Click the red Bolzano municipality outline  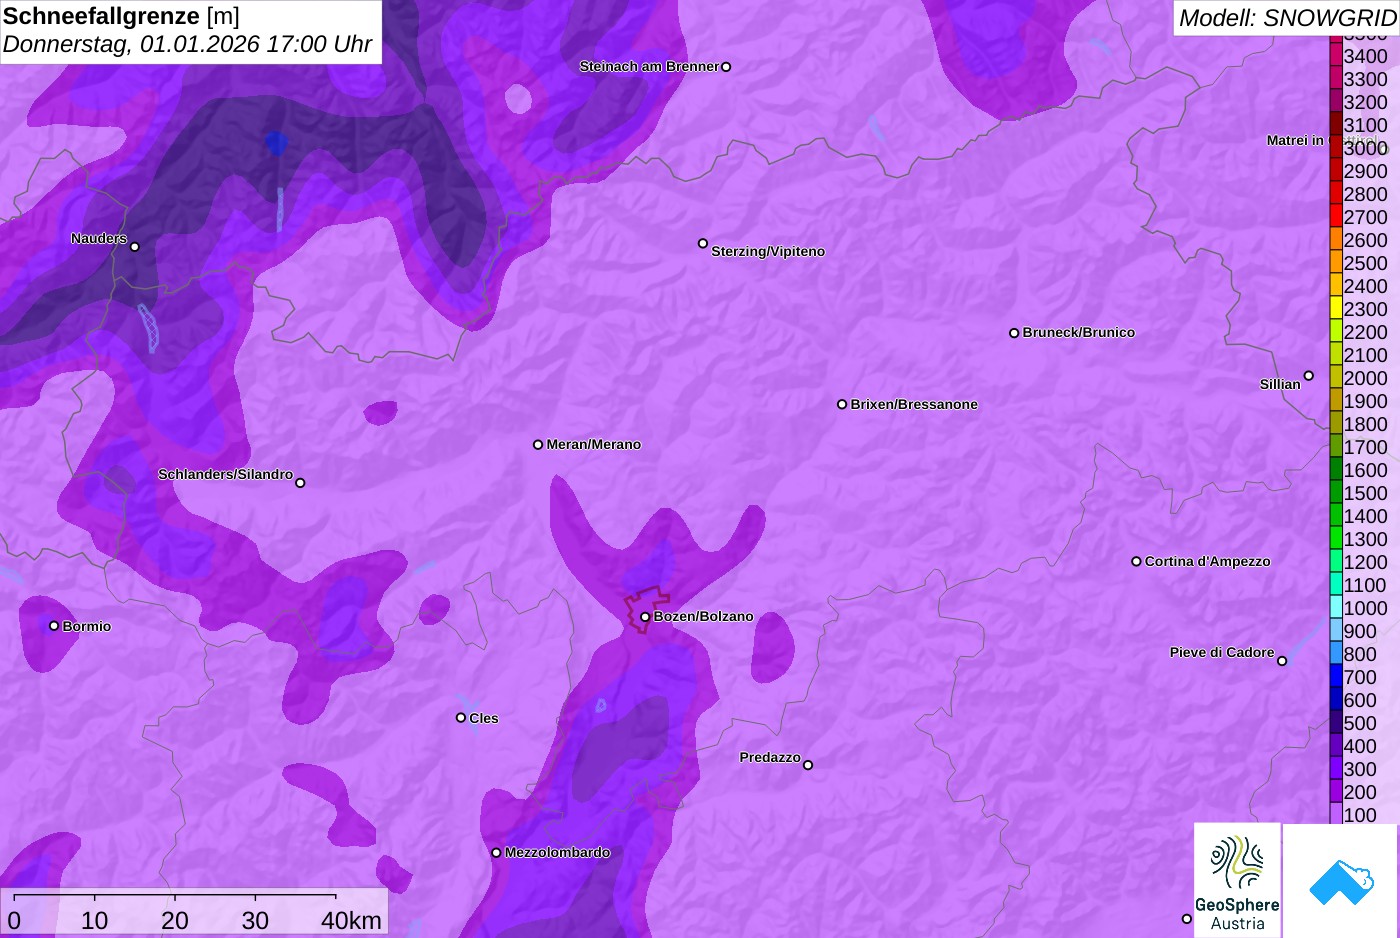click(x=646, y=609)
